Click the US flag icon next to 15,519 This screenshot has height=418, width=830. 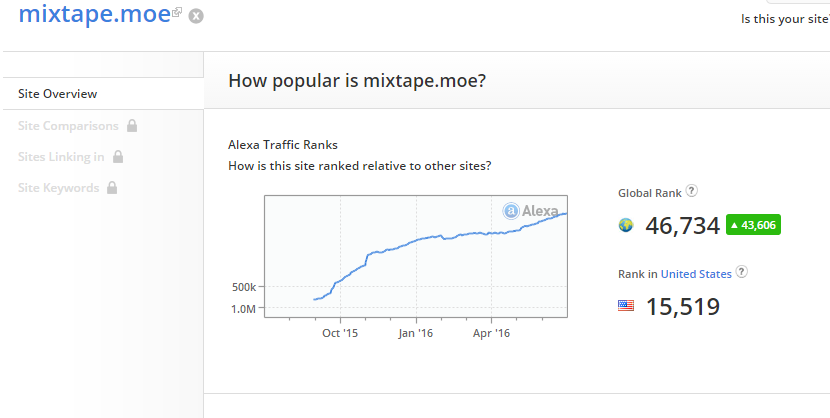coord(626,305)
